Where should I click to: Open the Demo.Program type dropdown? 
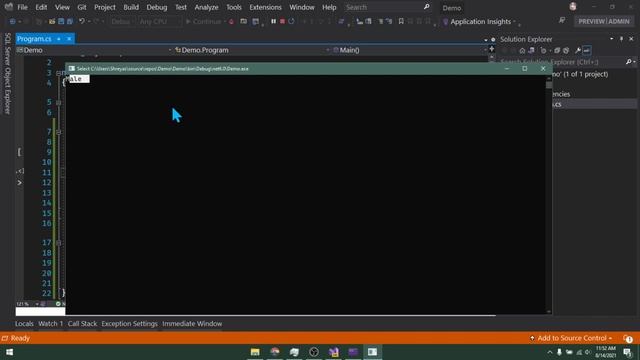point(252,50)
